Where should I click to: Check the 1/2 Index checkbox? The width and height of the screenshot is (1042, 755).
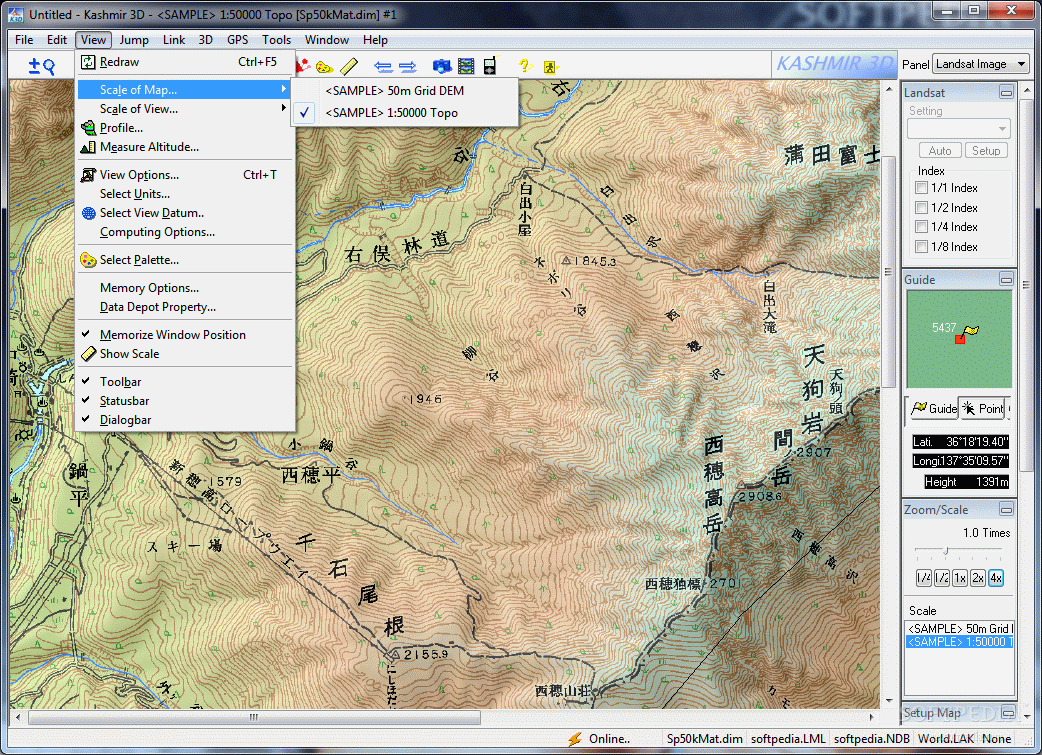click(x=921, y=208)
